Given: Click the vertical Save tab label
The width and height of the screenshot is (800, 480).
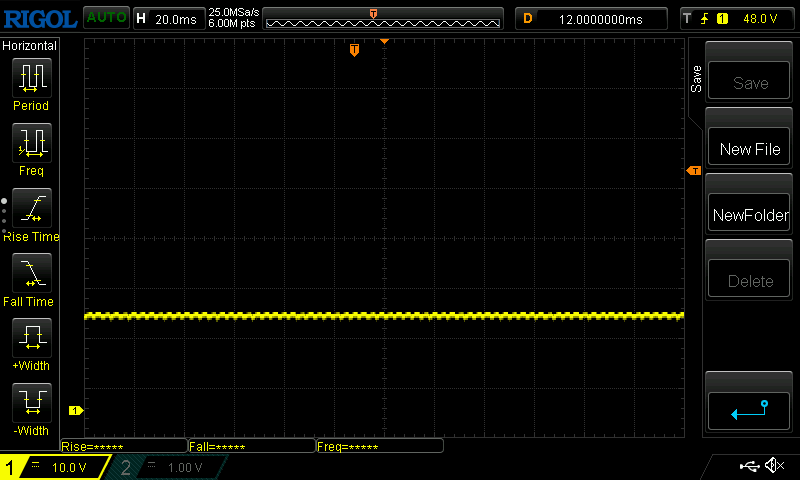Looking at the screenshot, I should pos(695,79).
